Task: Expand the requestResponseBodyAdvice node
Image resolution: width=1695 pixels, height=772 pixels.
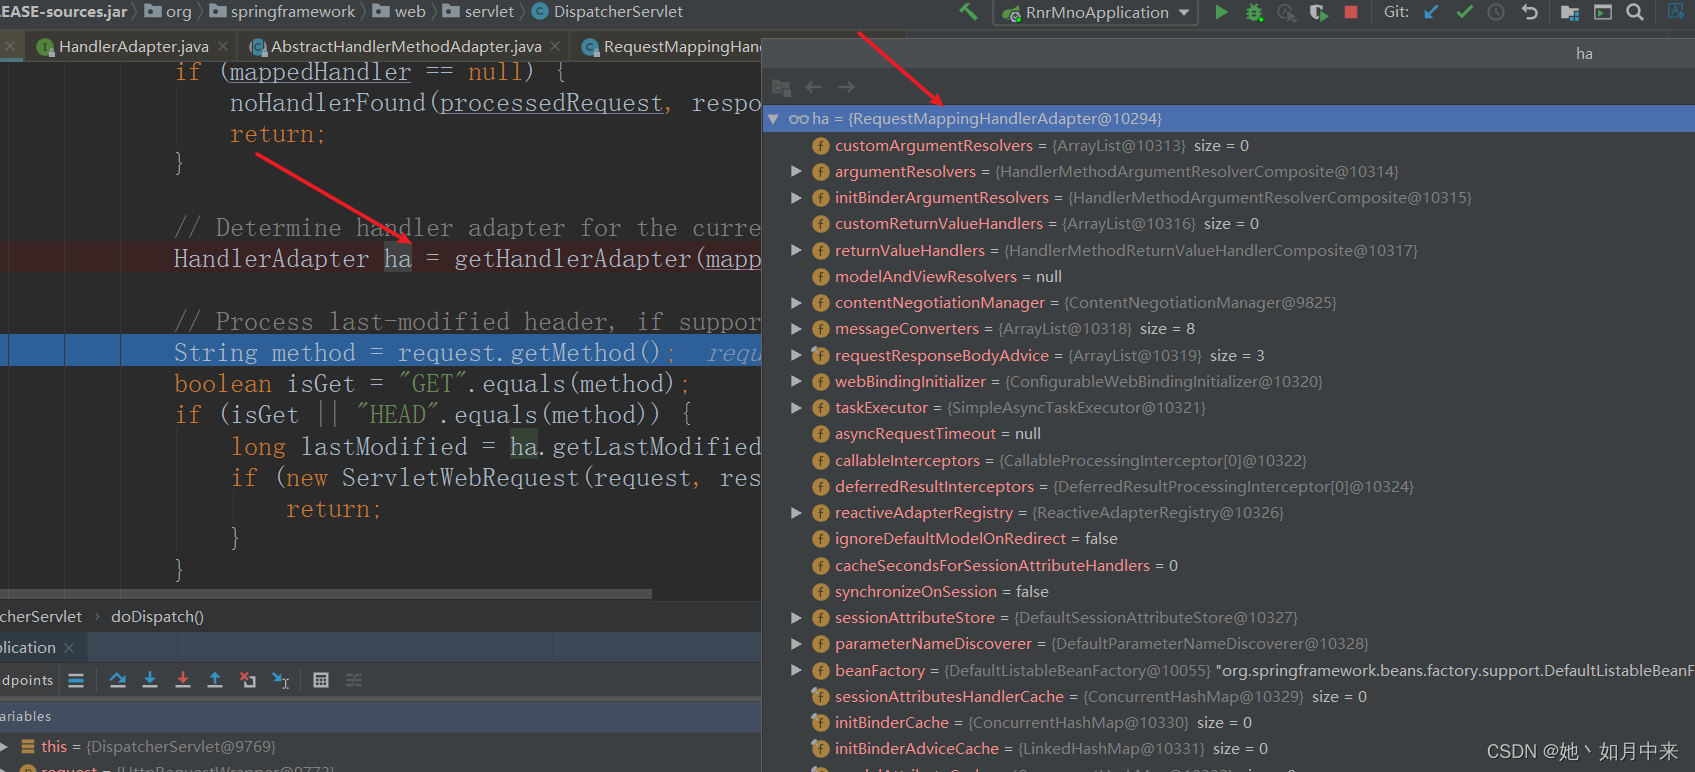Action: point(796,355)
